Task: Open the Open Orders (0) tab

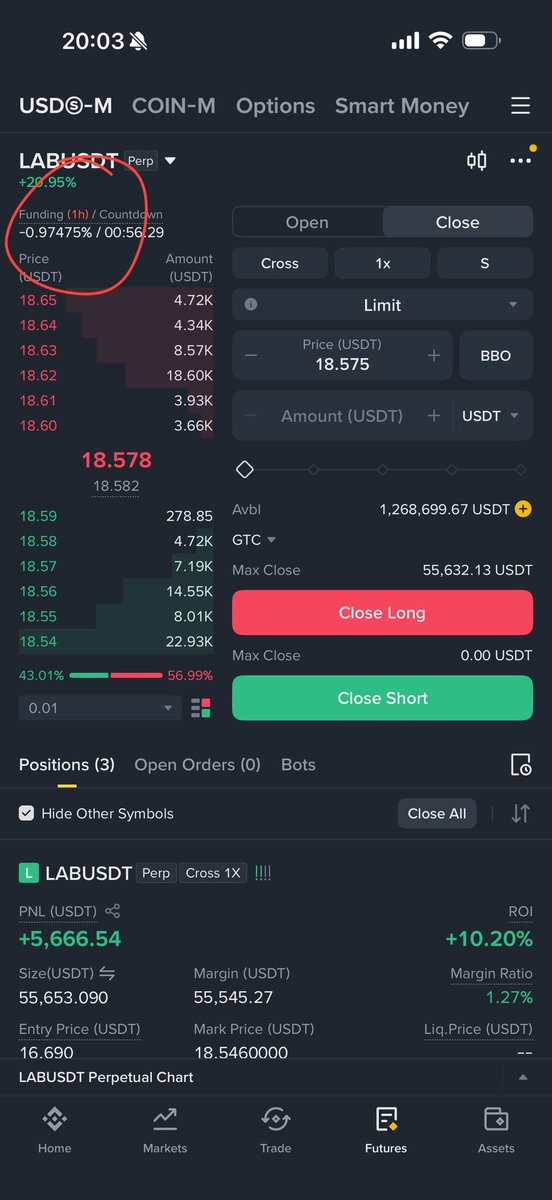Action: (x=197, y=765)
